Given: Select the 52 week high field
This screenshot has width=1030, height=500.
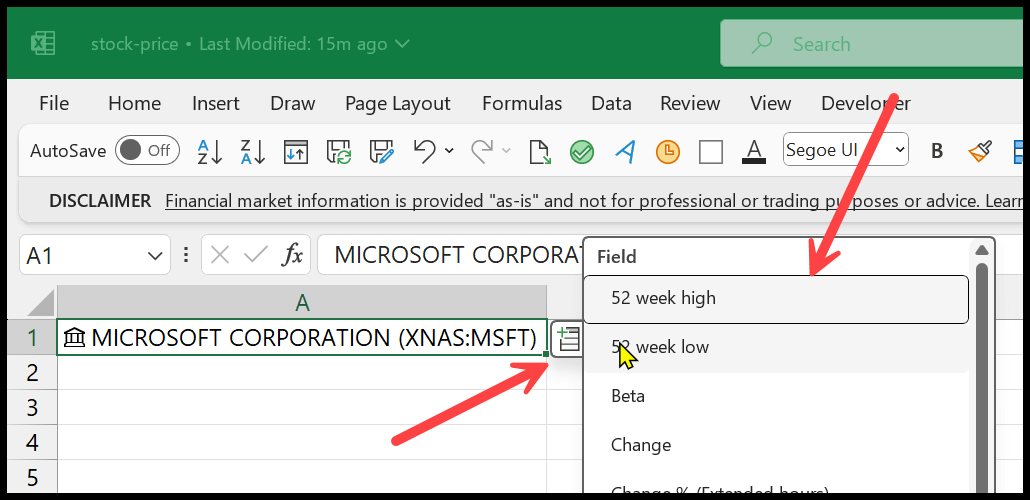Looking at the screenshot, I should click(x=776, y=300).
